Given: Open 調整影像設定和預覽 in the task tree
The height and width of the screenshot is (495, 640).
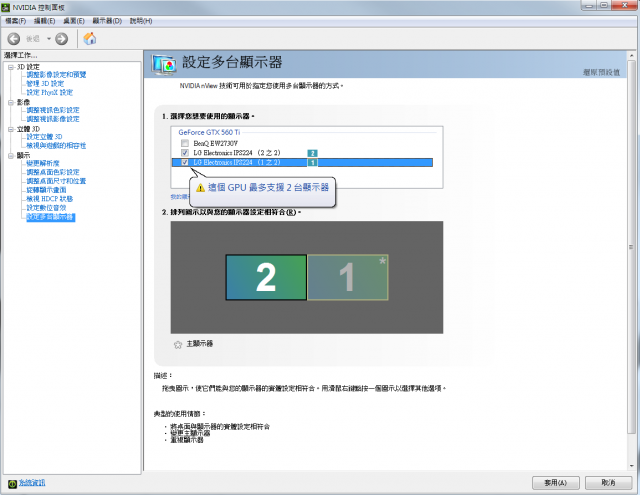Looking at the screenshot, I should pyautogui.click(x=56, y=75).
